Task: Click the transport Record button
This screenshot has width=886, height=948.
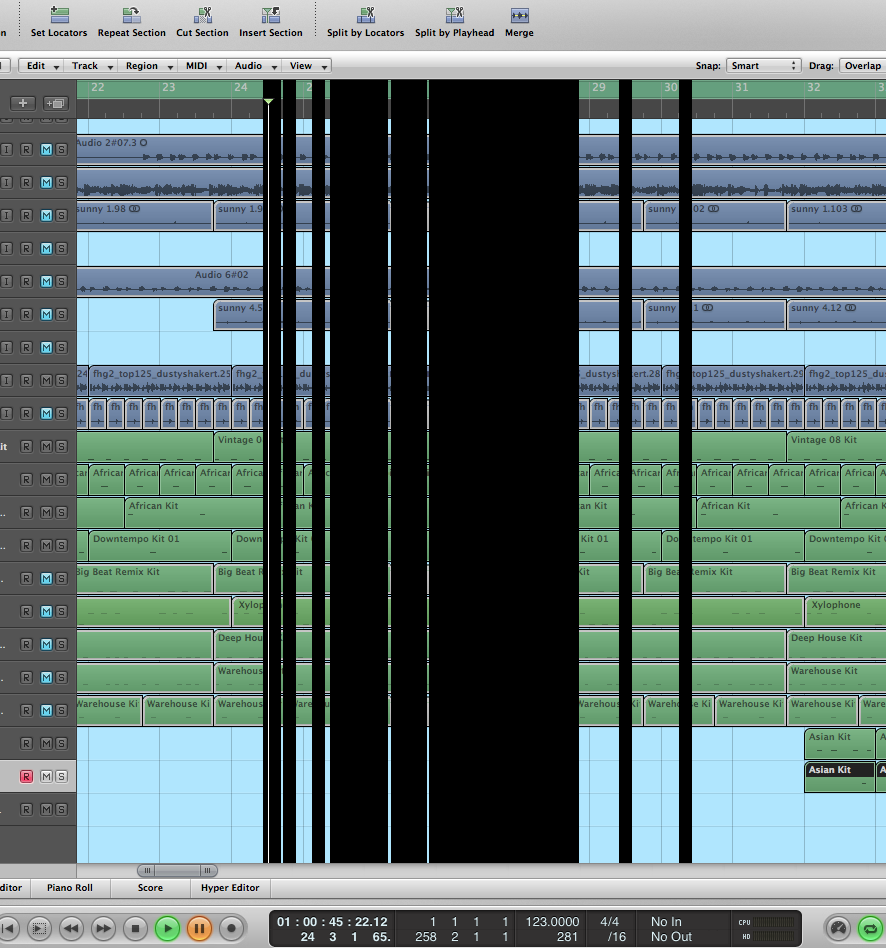Action: [x=230, y=928]
